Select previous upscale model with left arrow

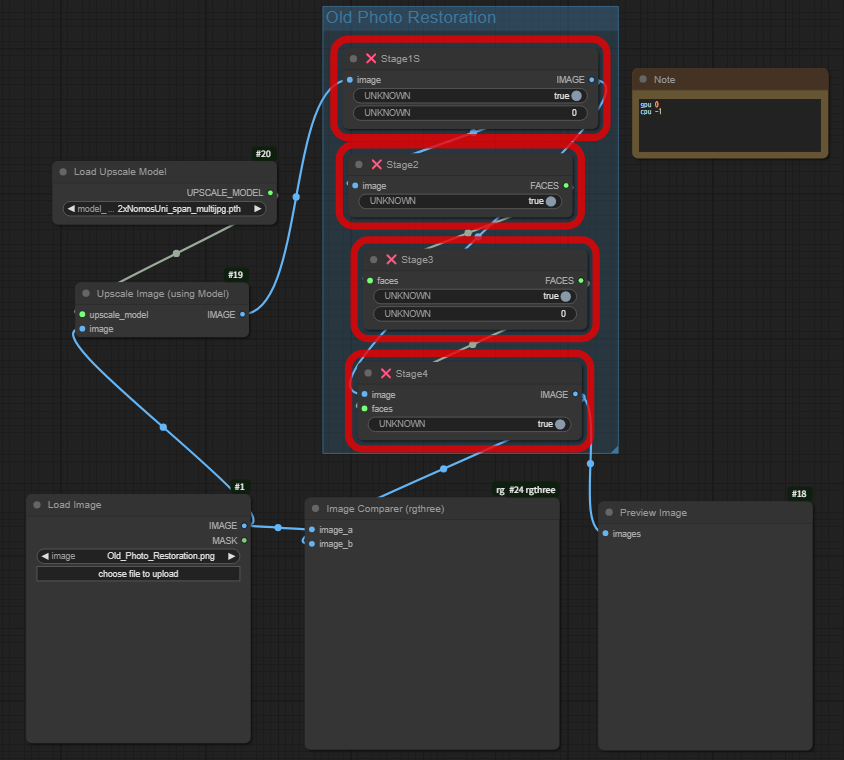71,209
